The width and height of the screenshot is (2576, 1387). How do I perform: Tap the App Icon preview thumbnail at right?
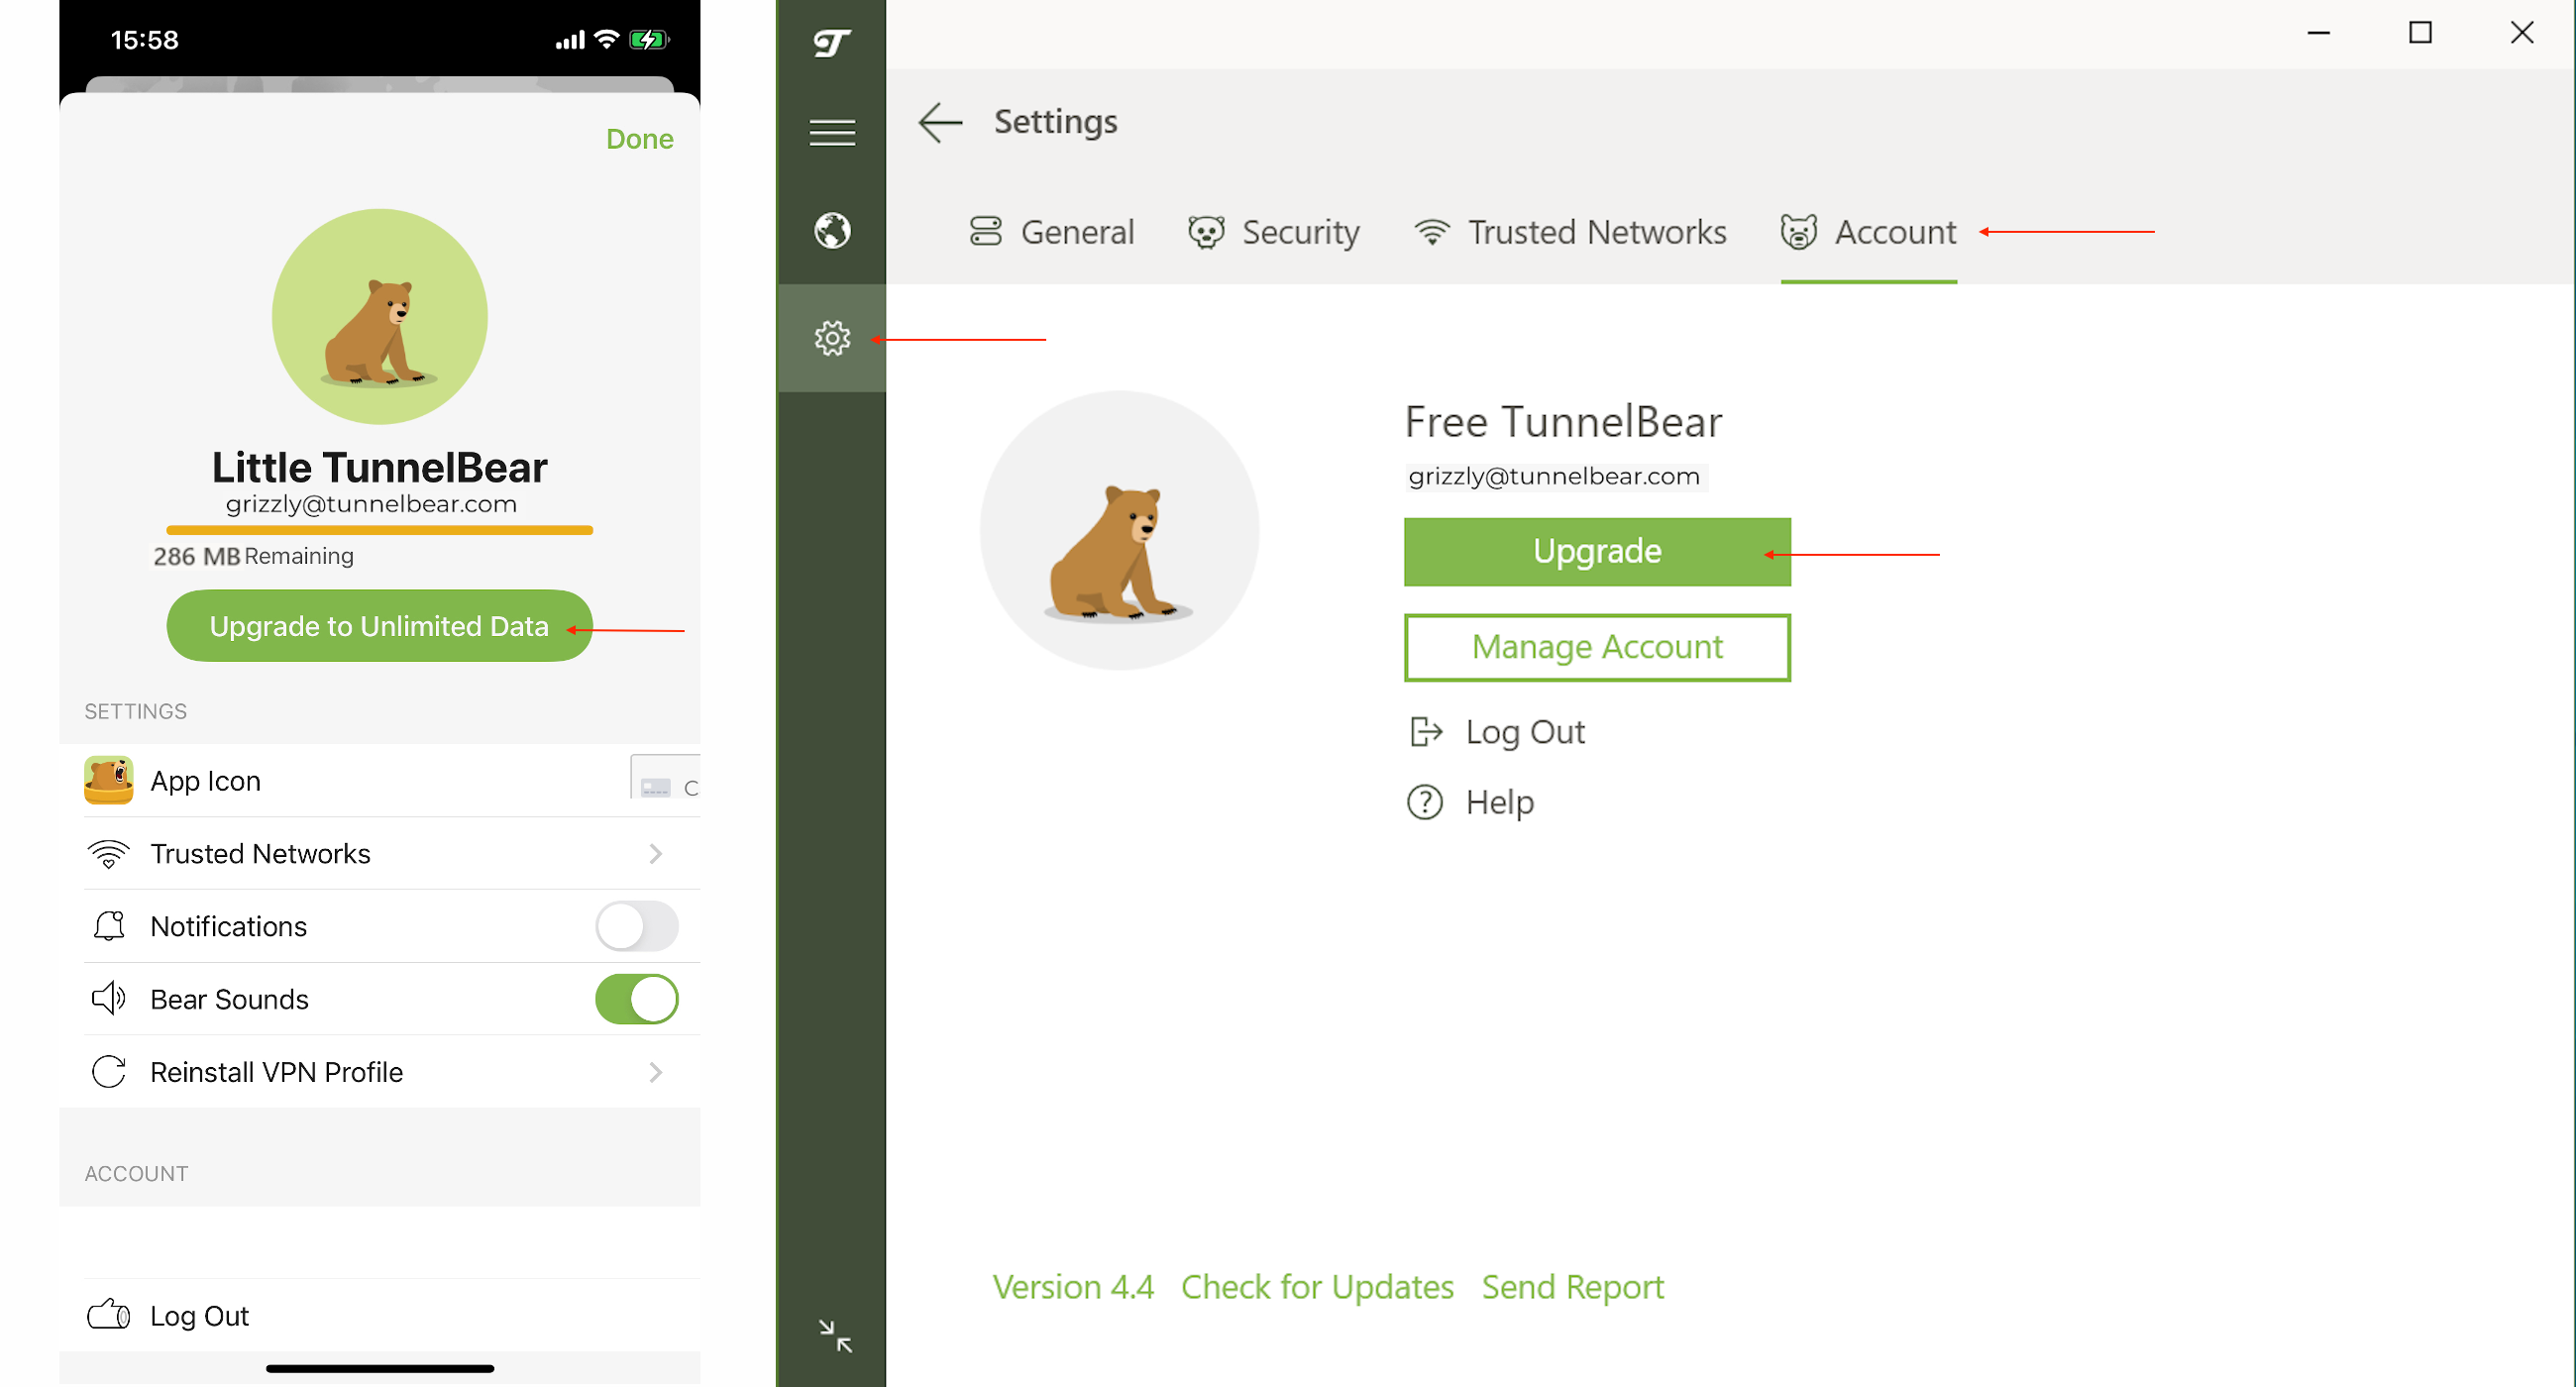coord(665,778)
